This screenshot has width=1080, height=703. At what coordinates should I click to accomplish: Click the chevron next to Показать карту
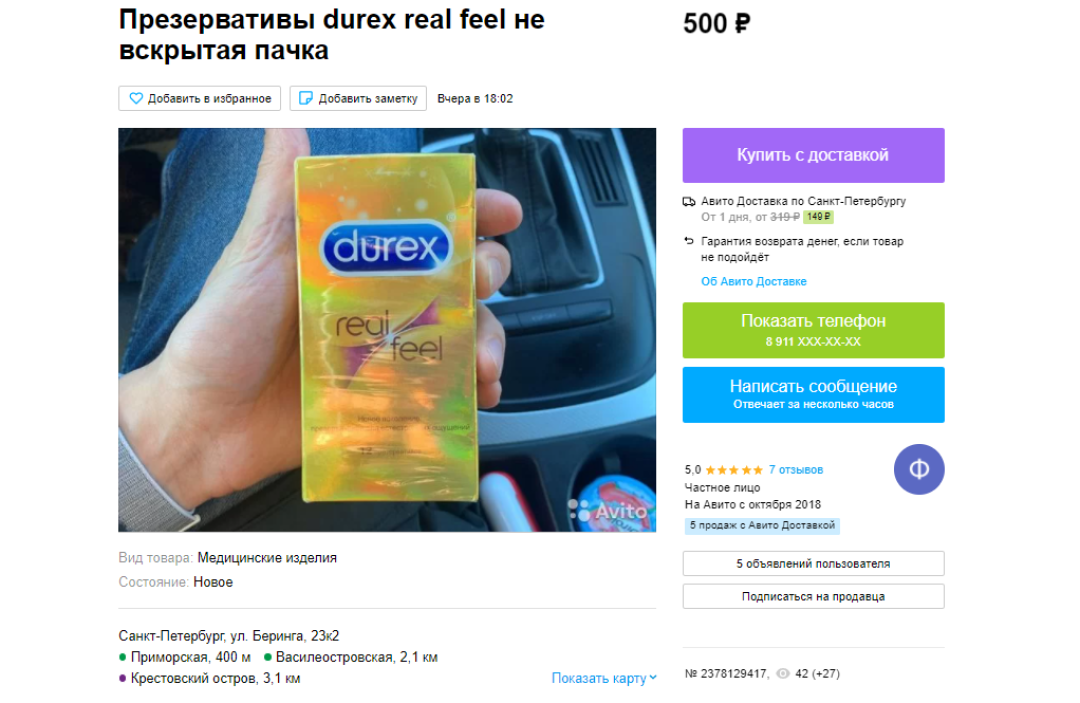click(653, 678)
